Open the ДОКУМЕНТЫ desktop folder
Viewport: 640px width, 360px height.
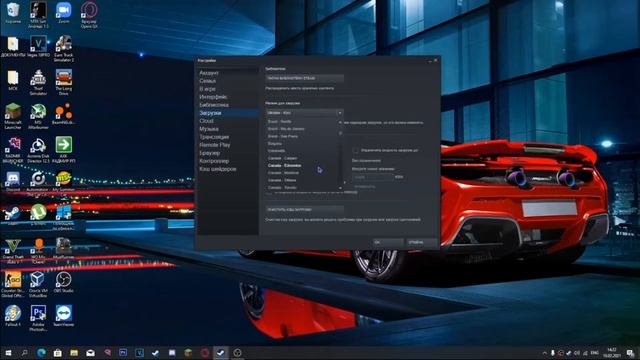pos(13,47)
